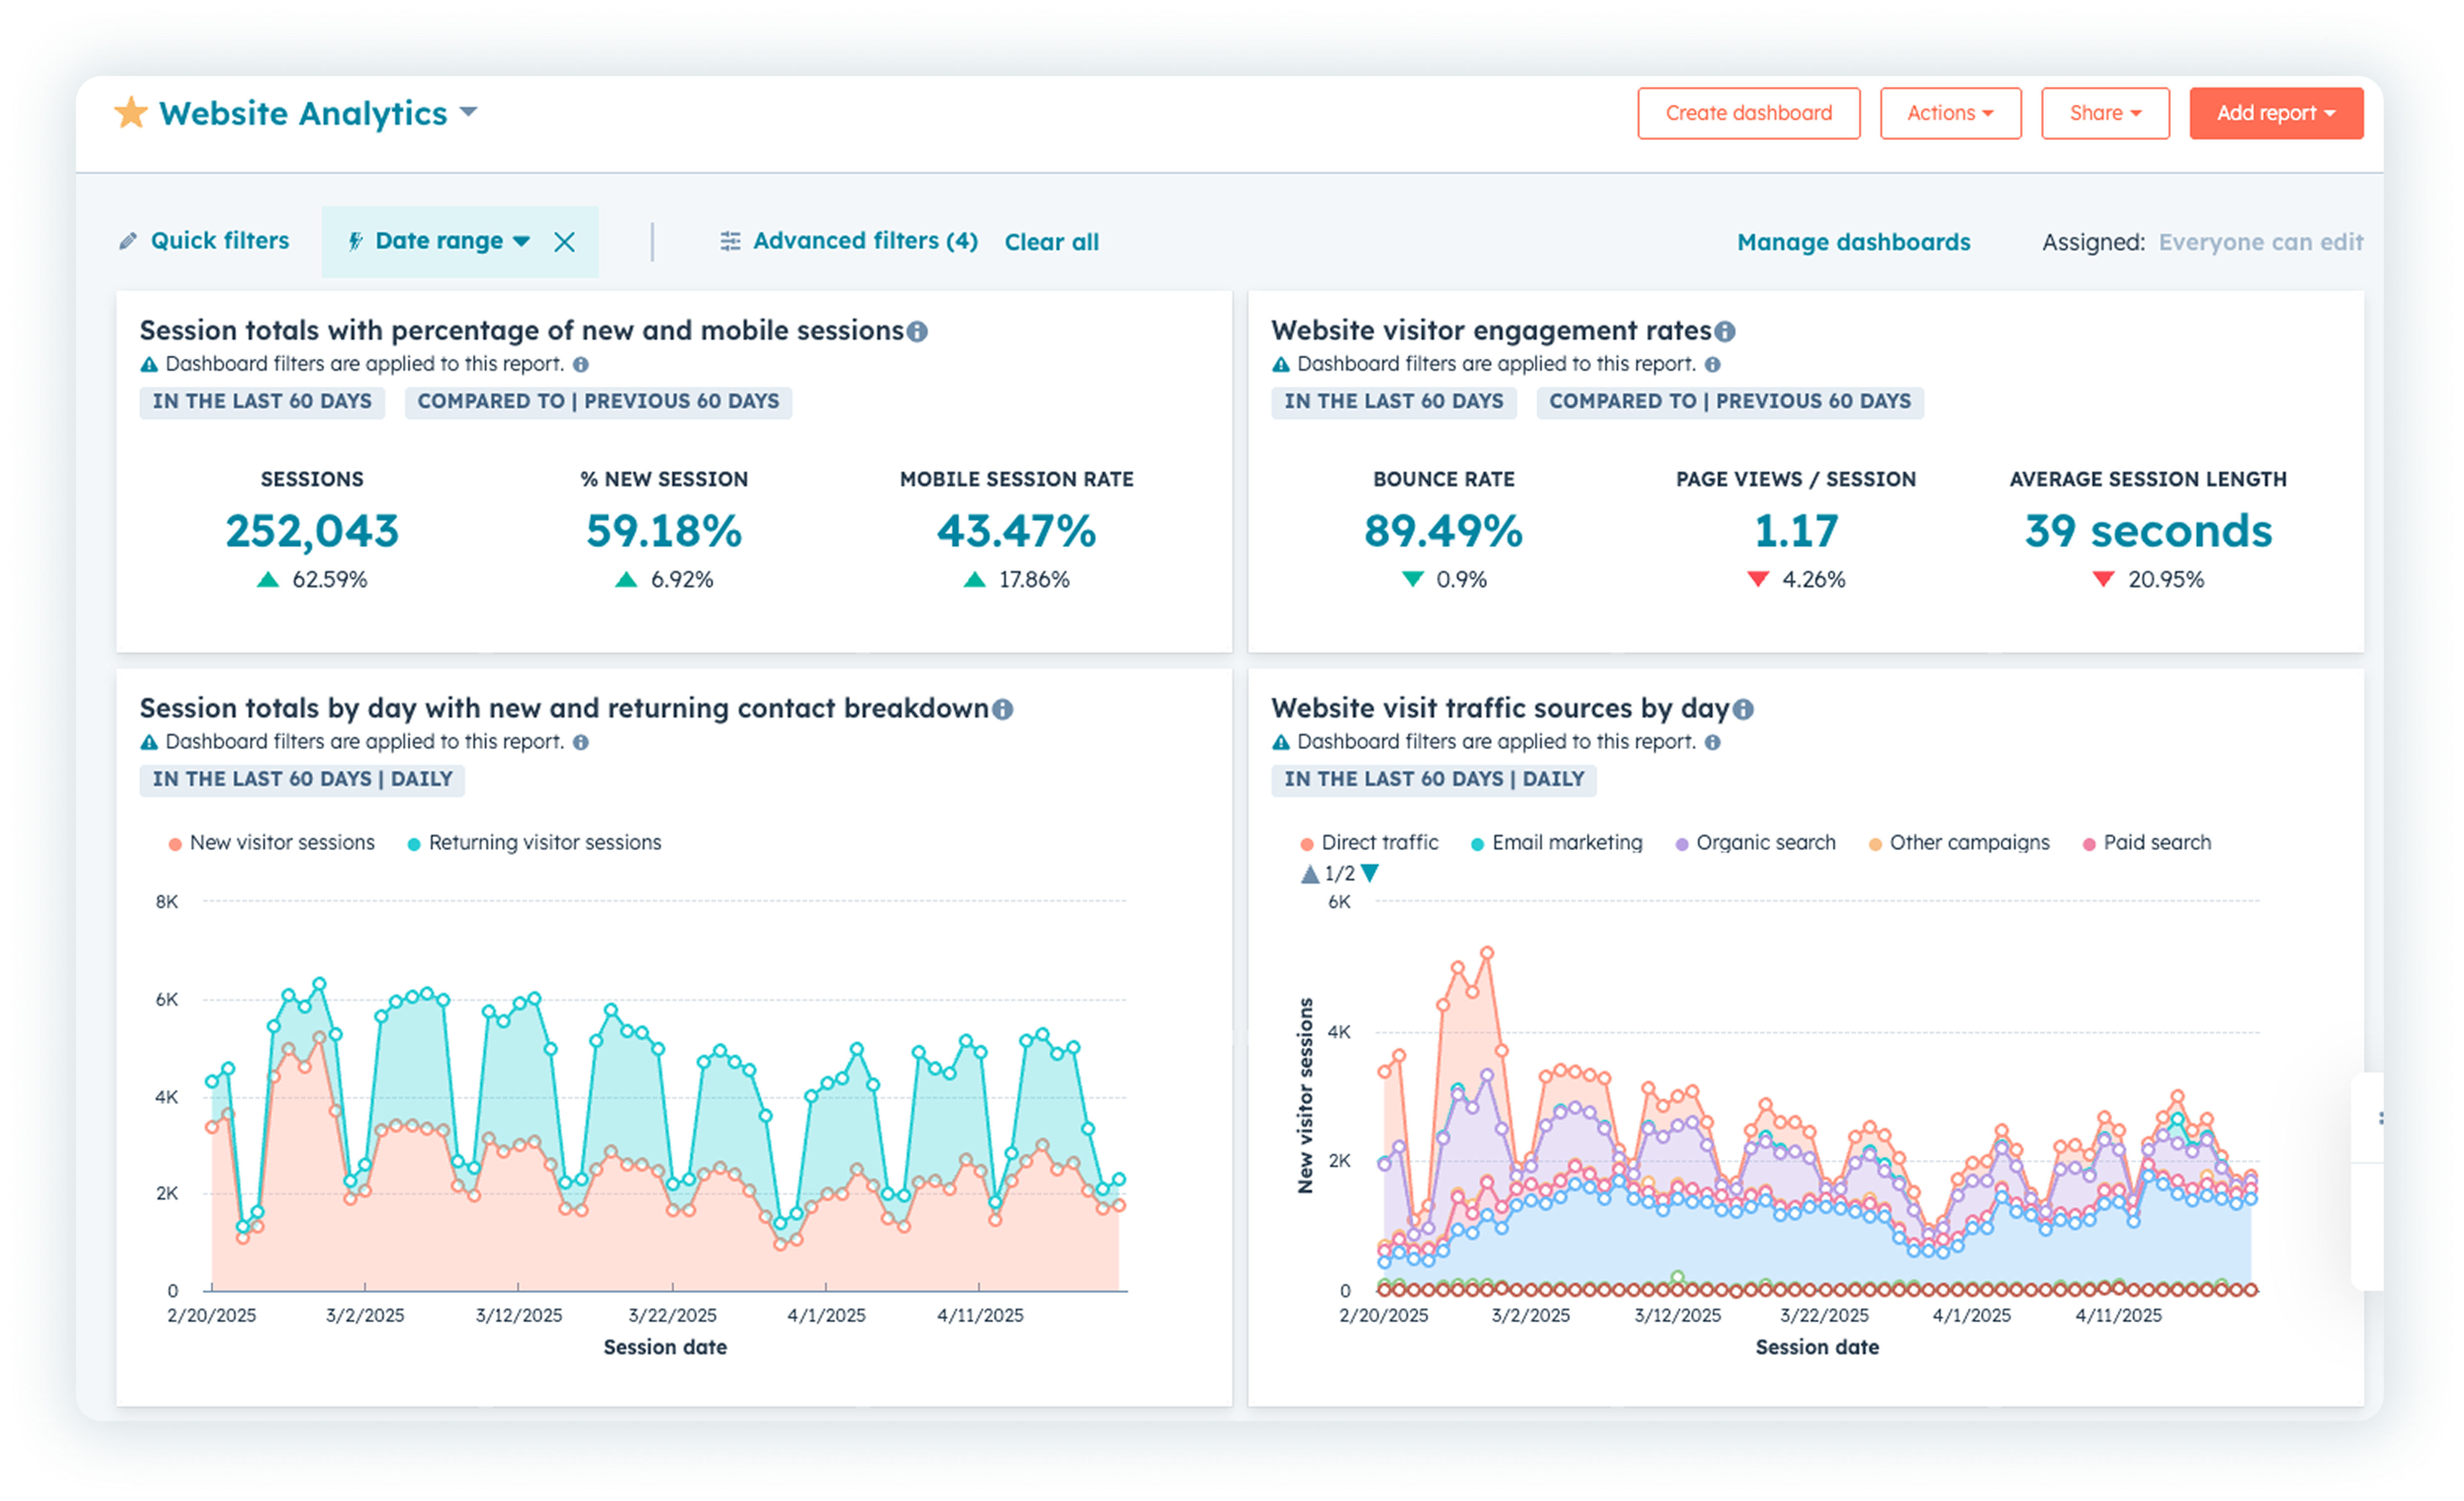The width and height of the screenshot is (2464, 1501).
Task: Click the Advanced filters sliders icon
Action: (x=730, y=241)
